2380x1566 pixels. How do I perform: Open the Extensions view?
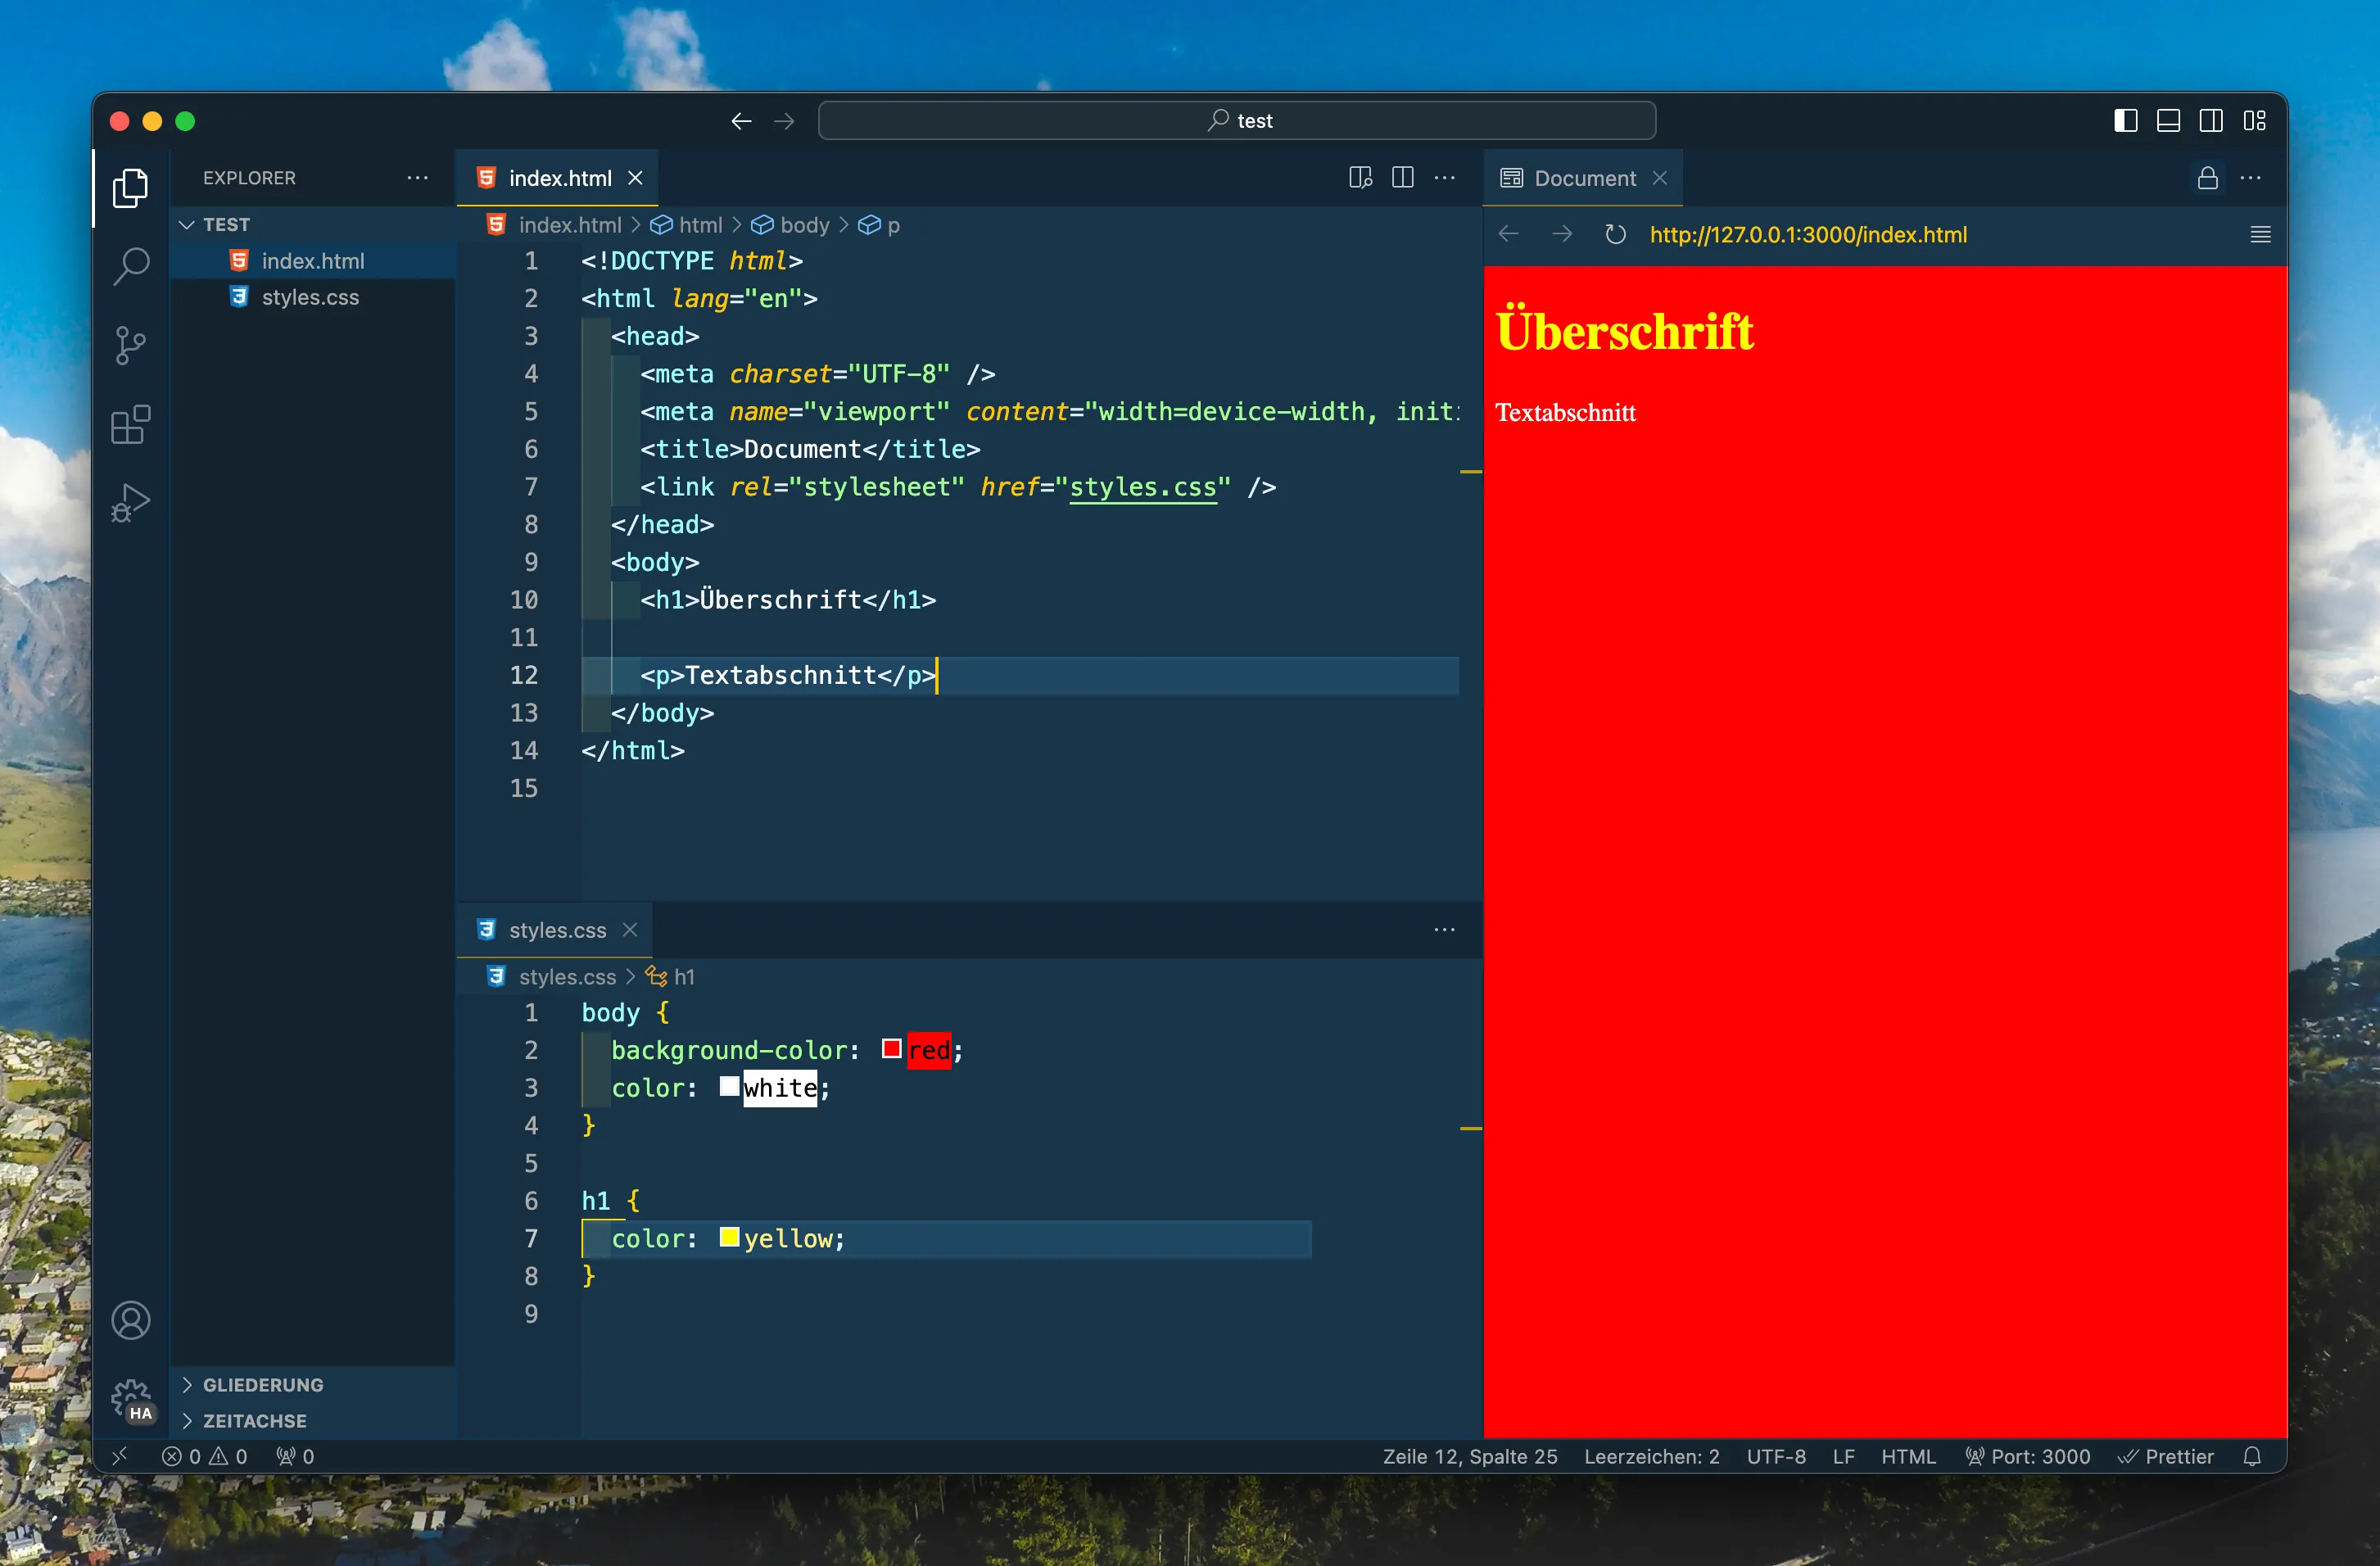[x=131, y=425]
